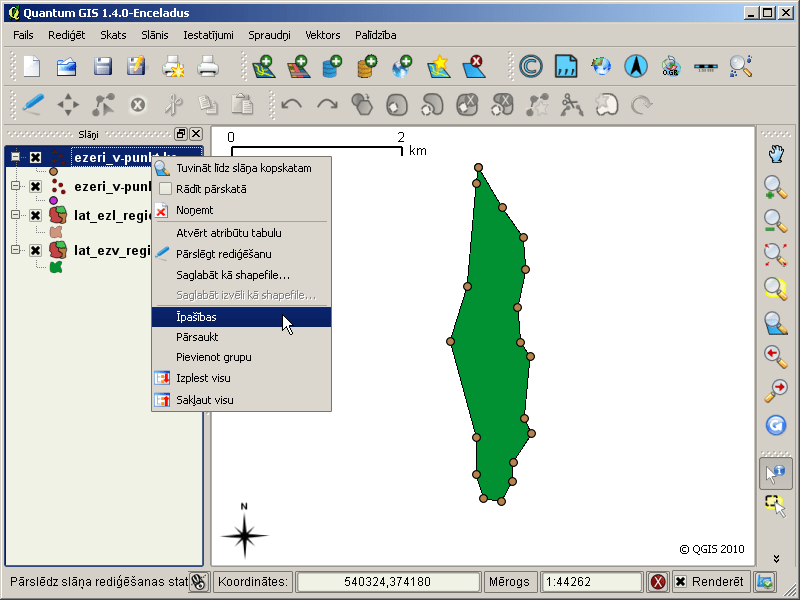Collapse the second ezeri_v-punkt layer tree
The height and width of the screenshot is (600, 800).
point(16,186)
